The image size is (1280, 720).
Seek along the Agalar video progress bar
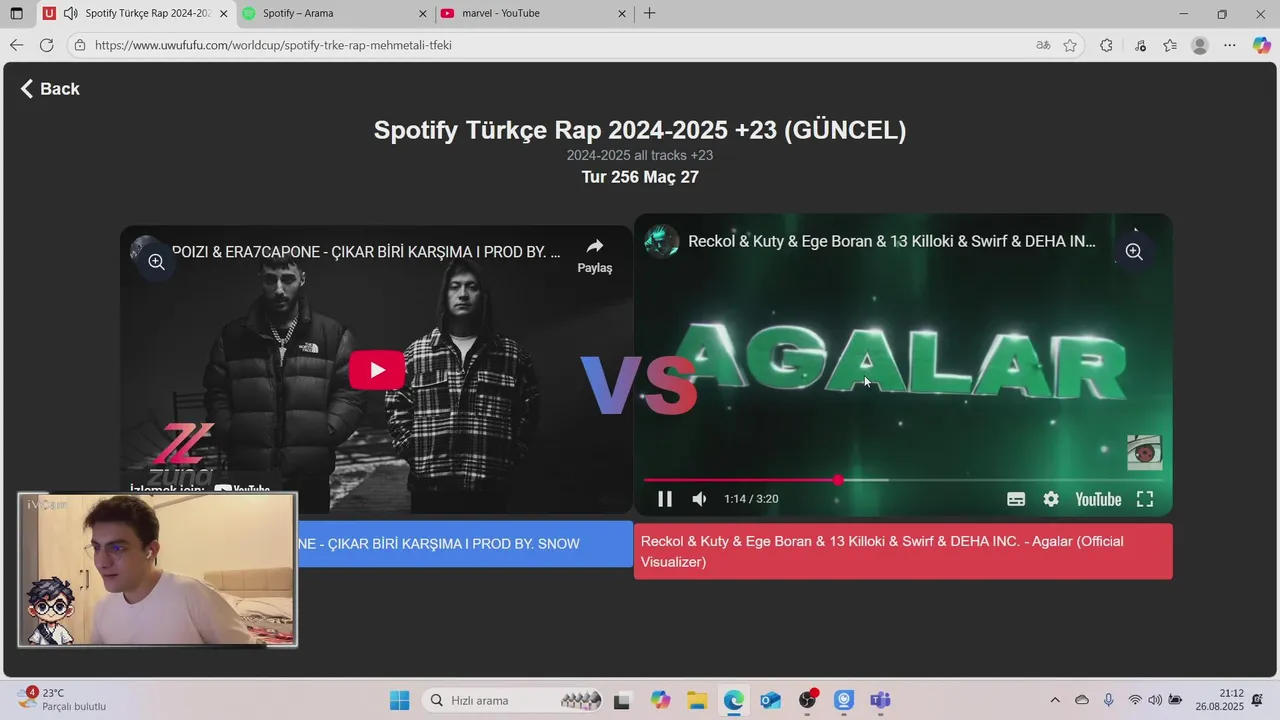pos(903,480)
